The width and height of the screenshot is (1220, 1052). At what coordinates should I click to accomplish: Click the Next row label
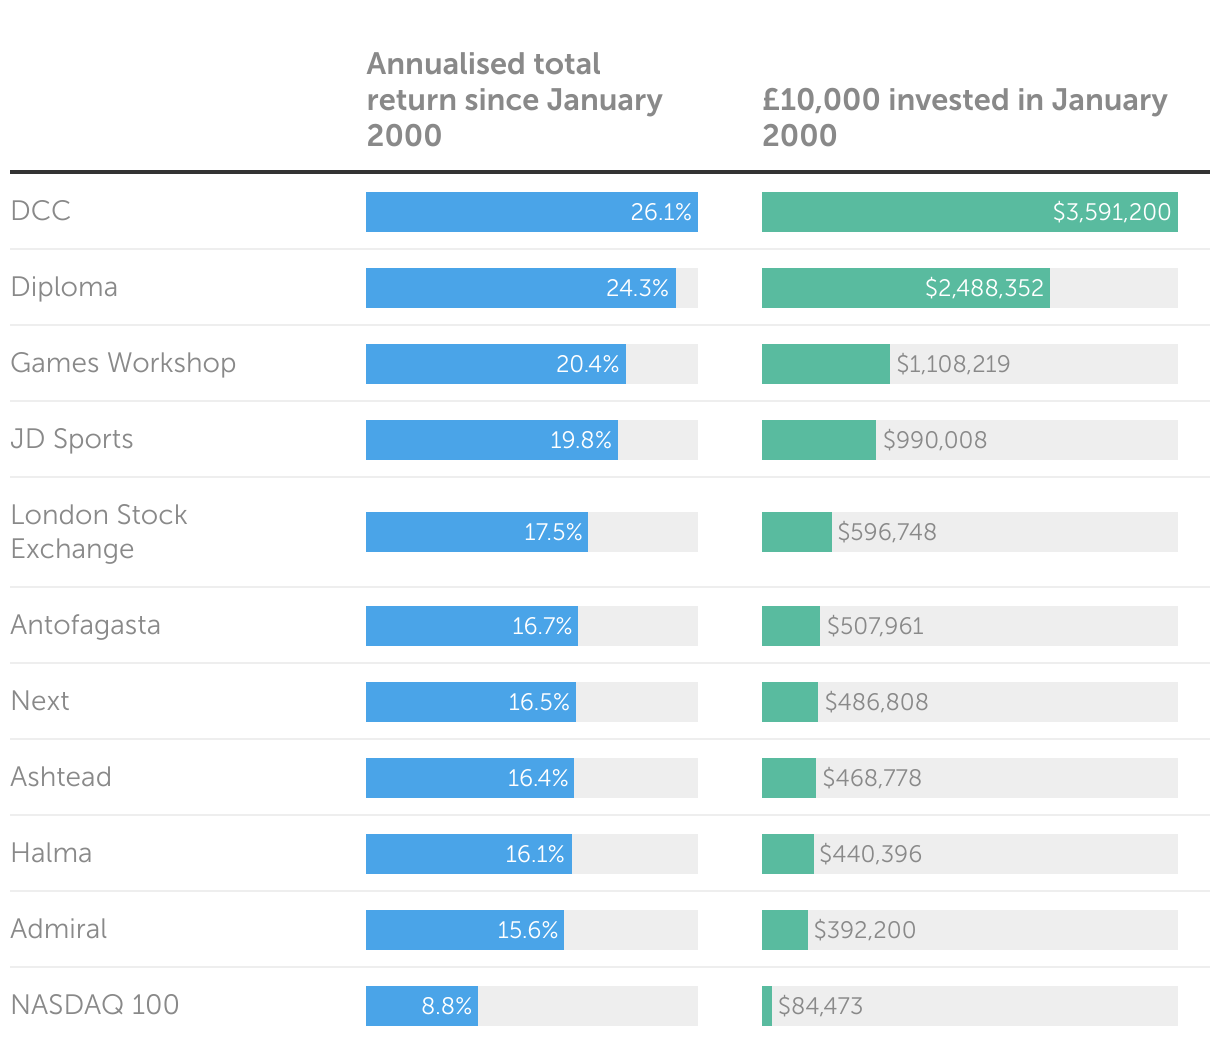click(x=40, y=701)
